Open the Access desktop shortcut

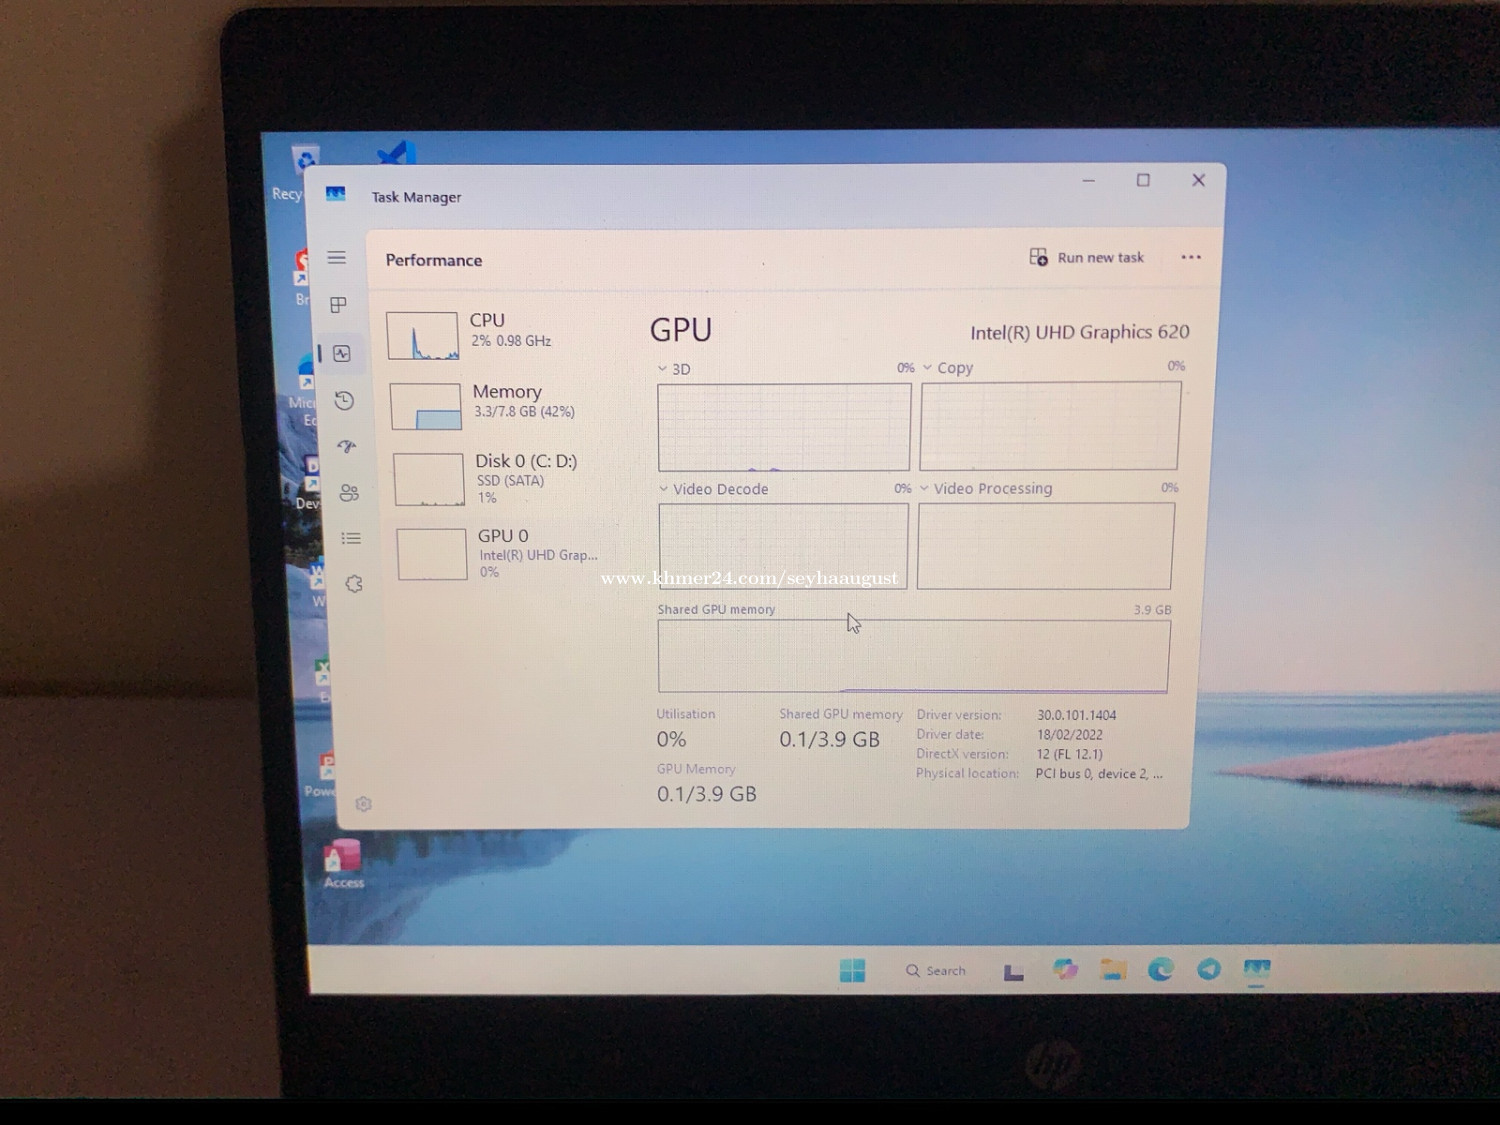(342, 864)
